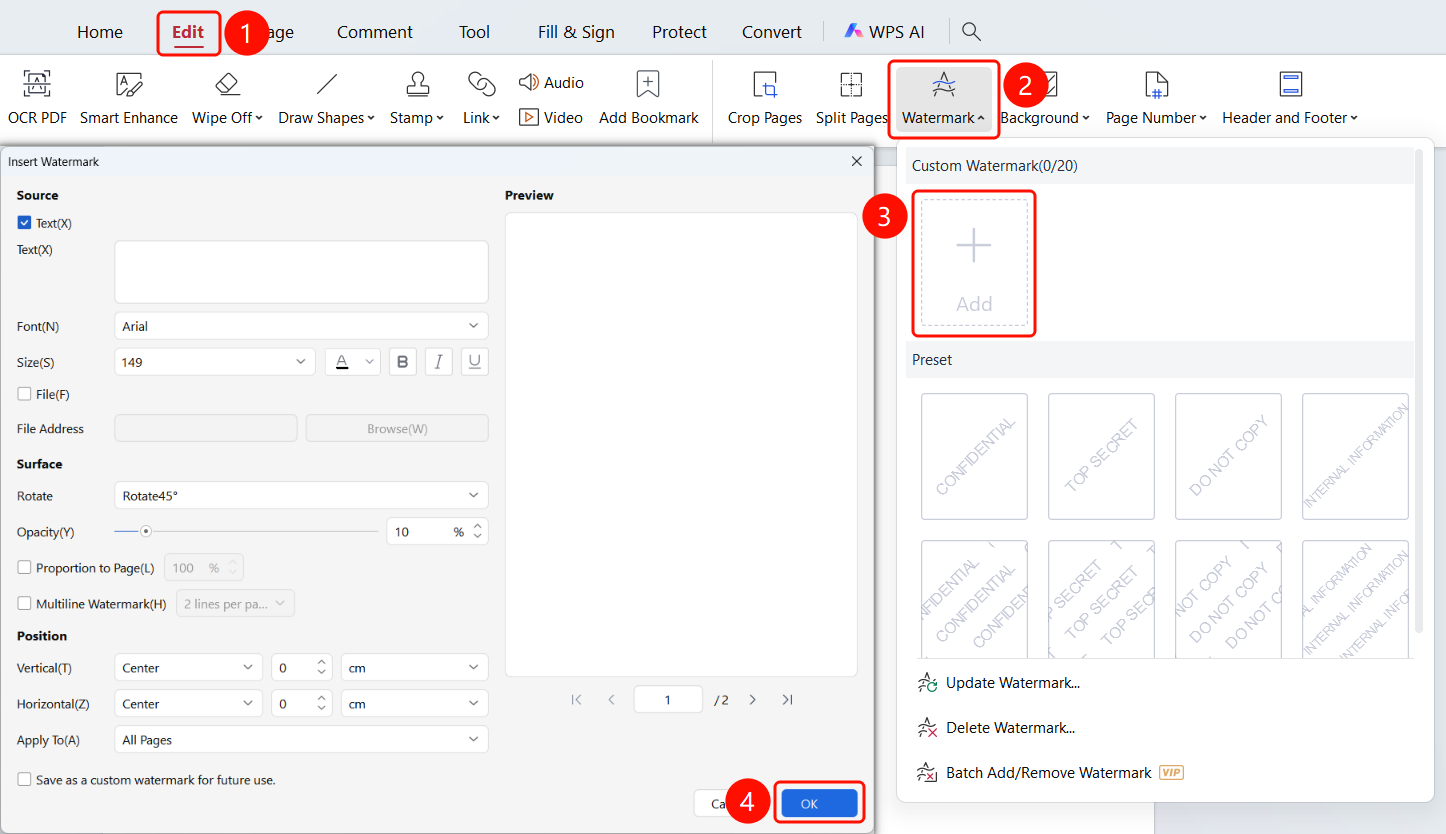Insert Audio from the toolbar
1446x834 pixels.
click(551, 82)
